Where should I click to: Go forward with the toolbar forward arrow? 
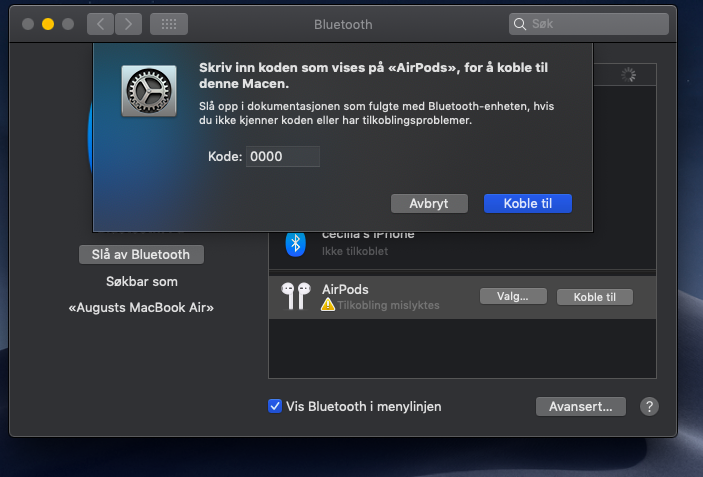[128, 24]
